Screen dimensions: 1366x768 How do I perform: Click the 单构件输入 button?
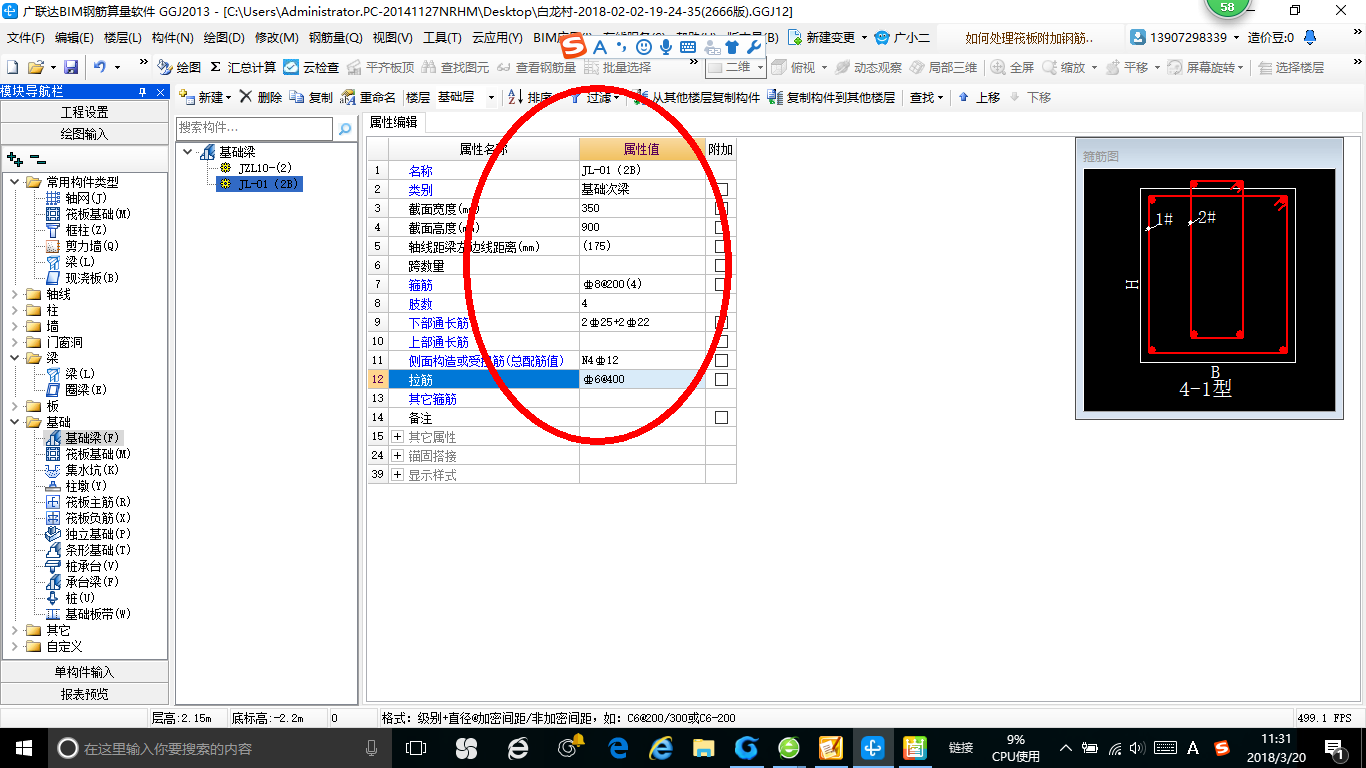(x=85, y=672)
